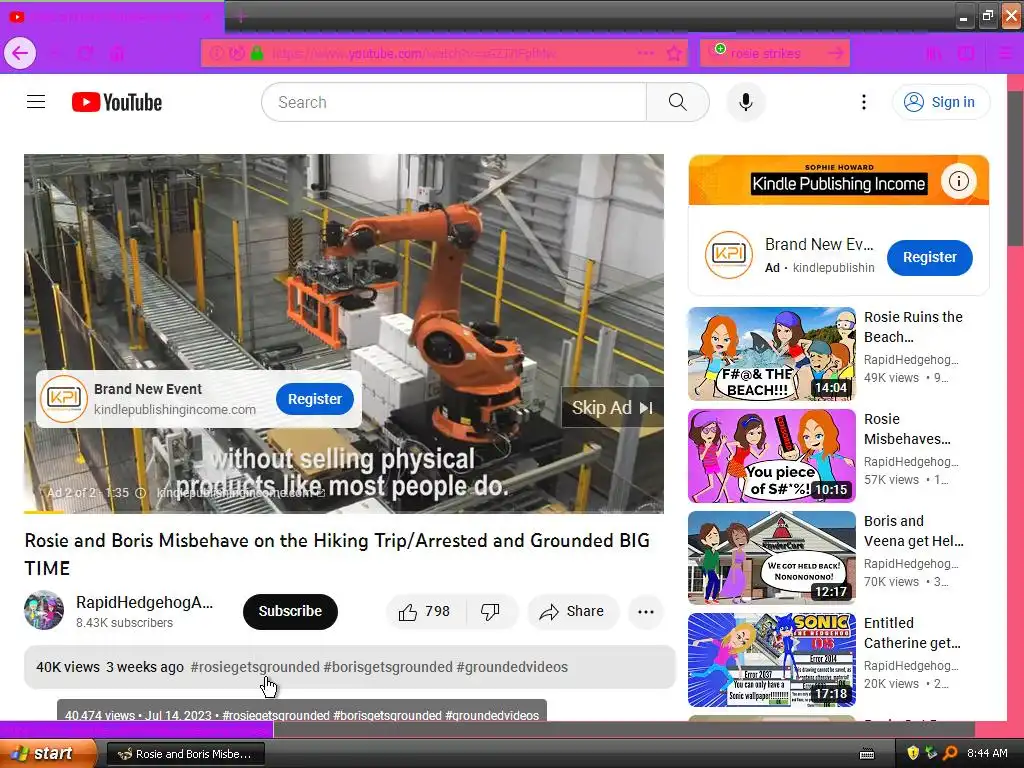Screen dimensions: 1024x768
Task: Open the browser library icon
Action: [x=934, y=54]
